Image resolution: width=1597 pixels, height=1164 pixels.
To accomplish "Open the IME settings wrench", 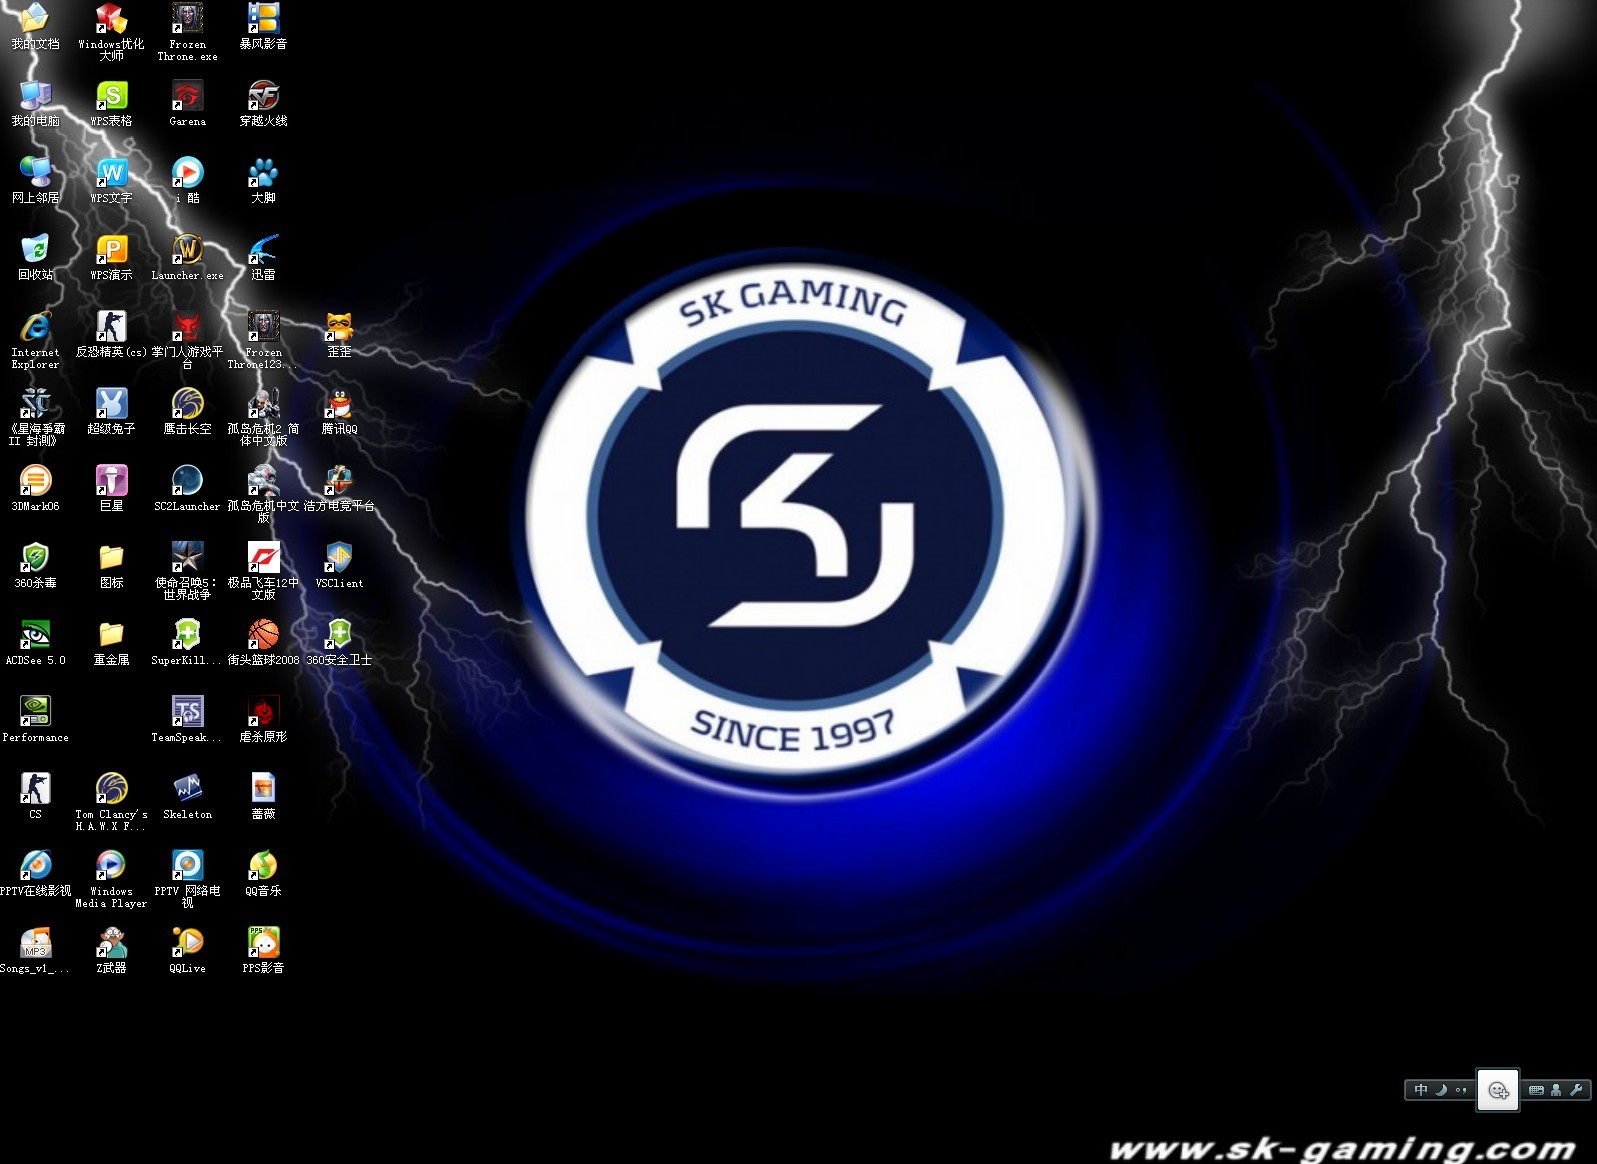I will 1576,1090.
